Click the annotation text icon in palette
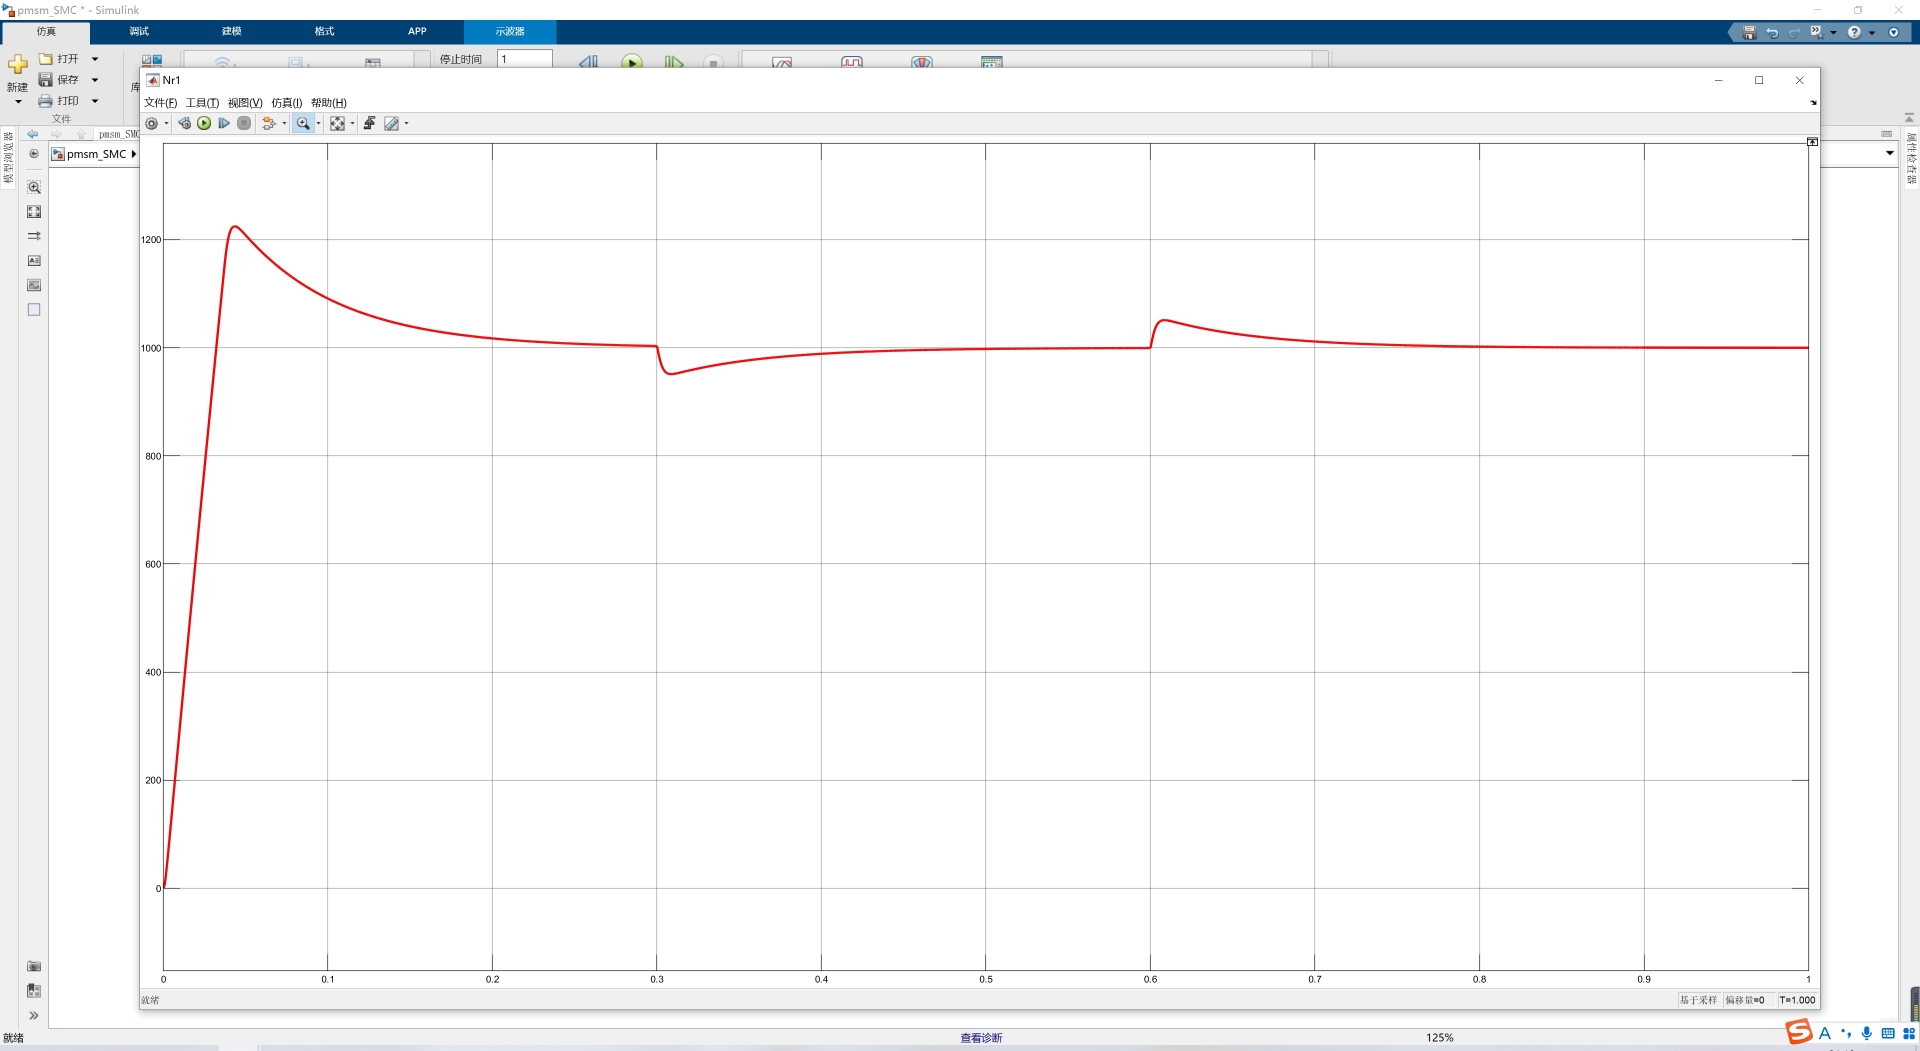The image size is (1920, 1051). [34, 261]
